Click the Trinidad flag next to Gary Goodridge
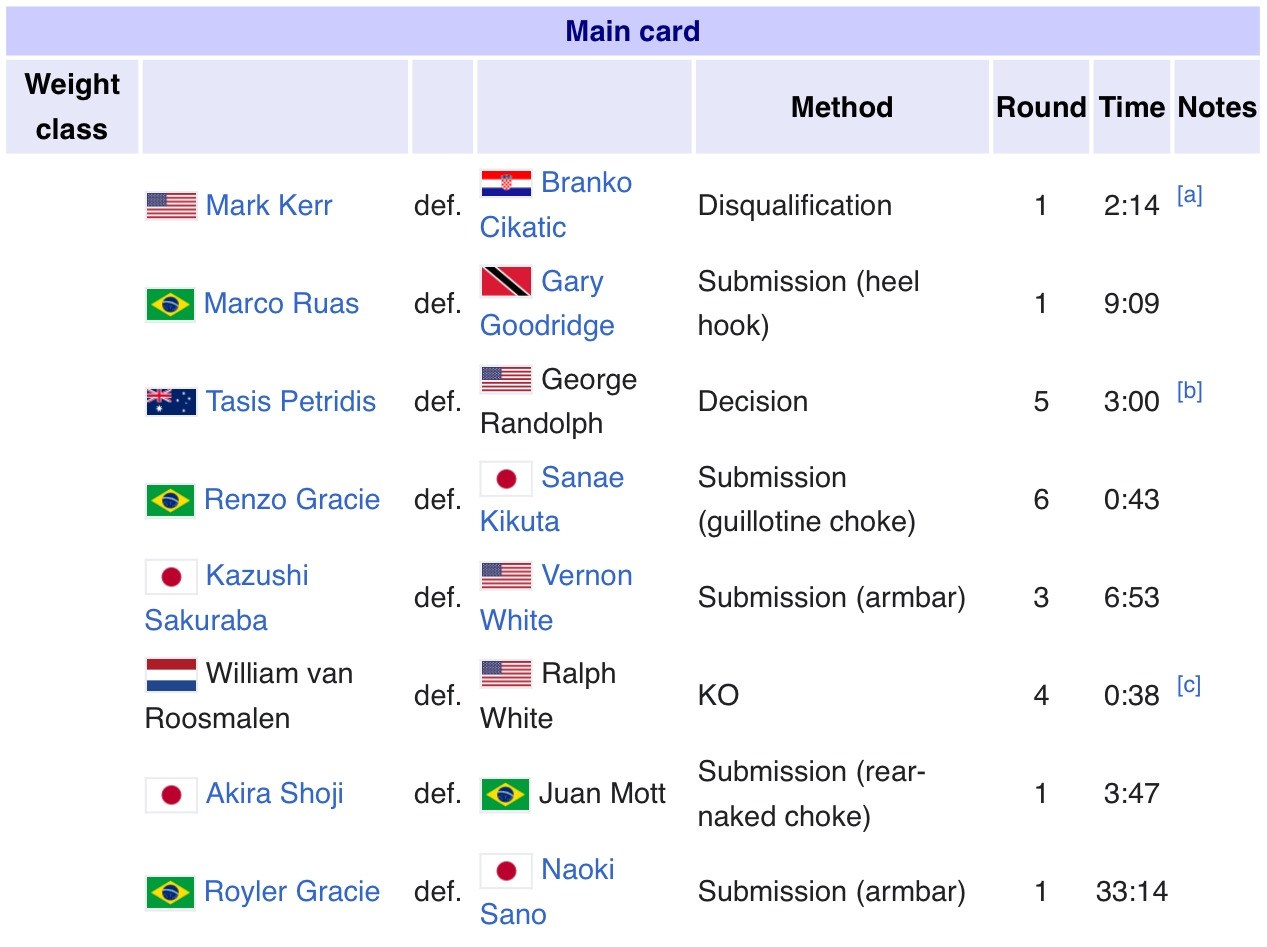The width and height of the screenshot is (1267, 947). [506, 282]
